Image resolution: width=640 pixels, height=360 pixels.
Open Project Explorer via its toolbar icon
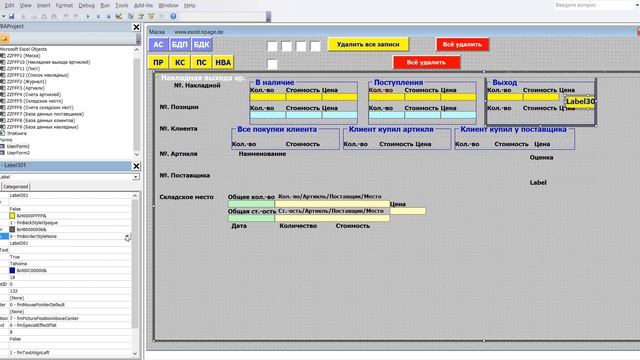tap(131, 16)
